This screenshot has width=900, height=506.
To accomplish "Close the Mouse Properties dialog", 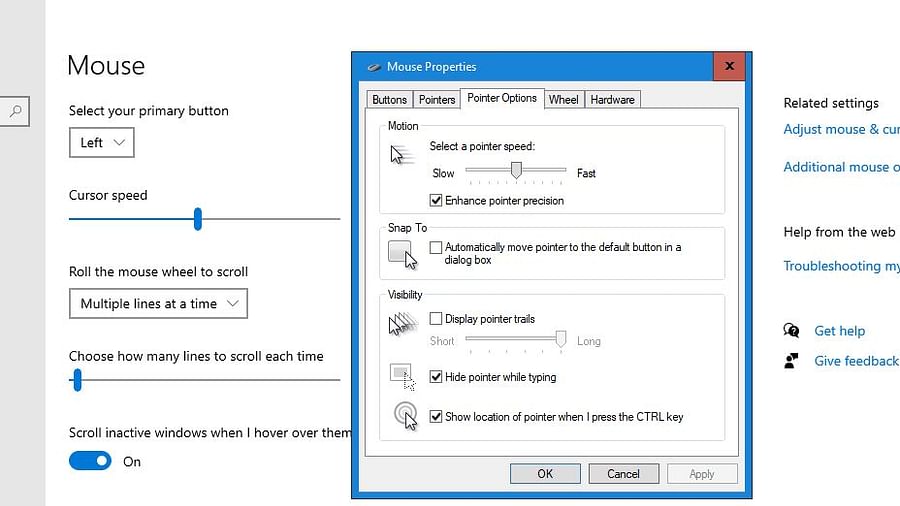I will (729, 66).
